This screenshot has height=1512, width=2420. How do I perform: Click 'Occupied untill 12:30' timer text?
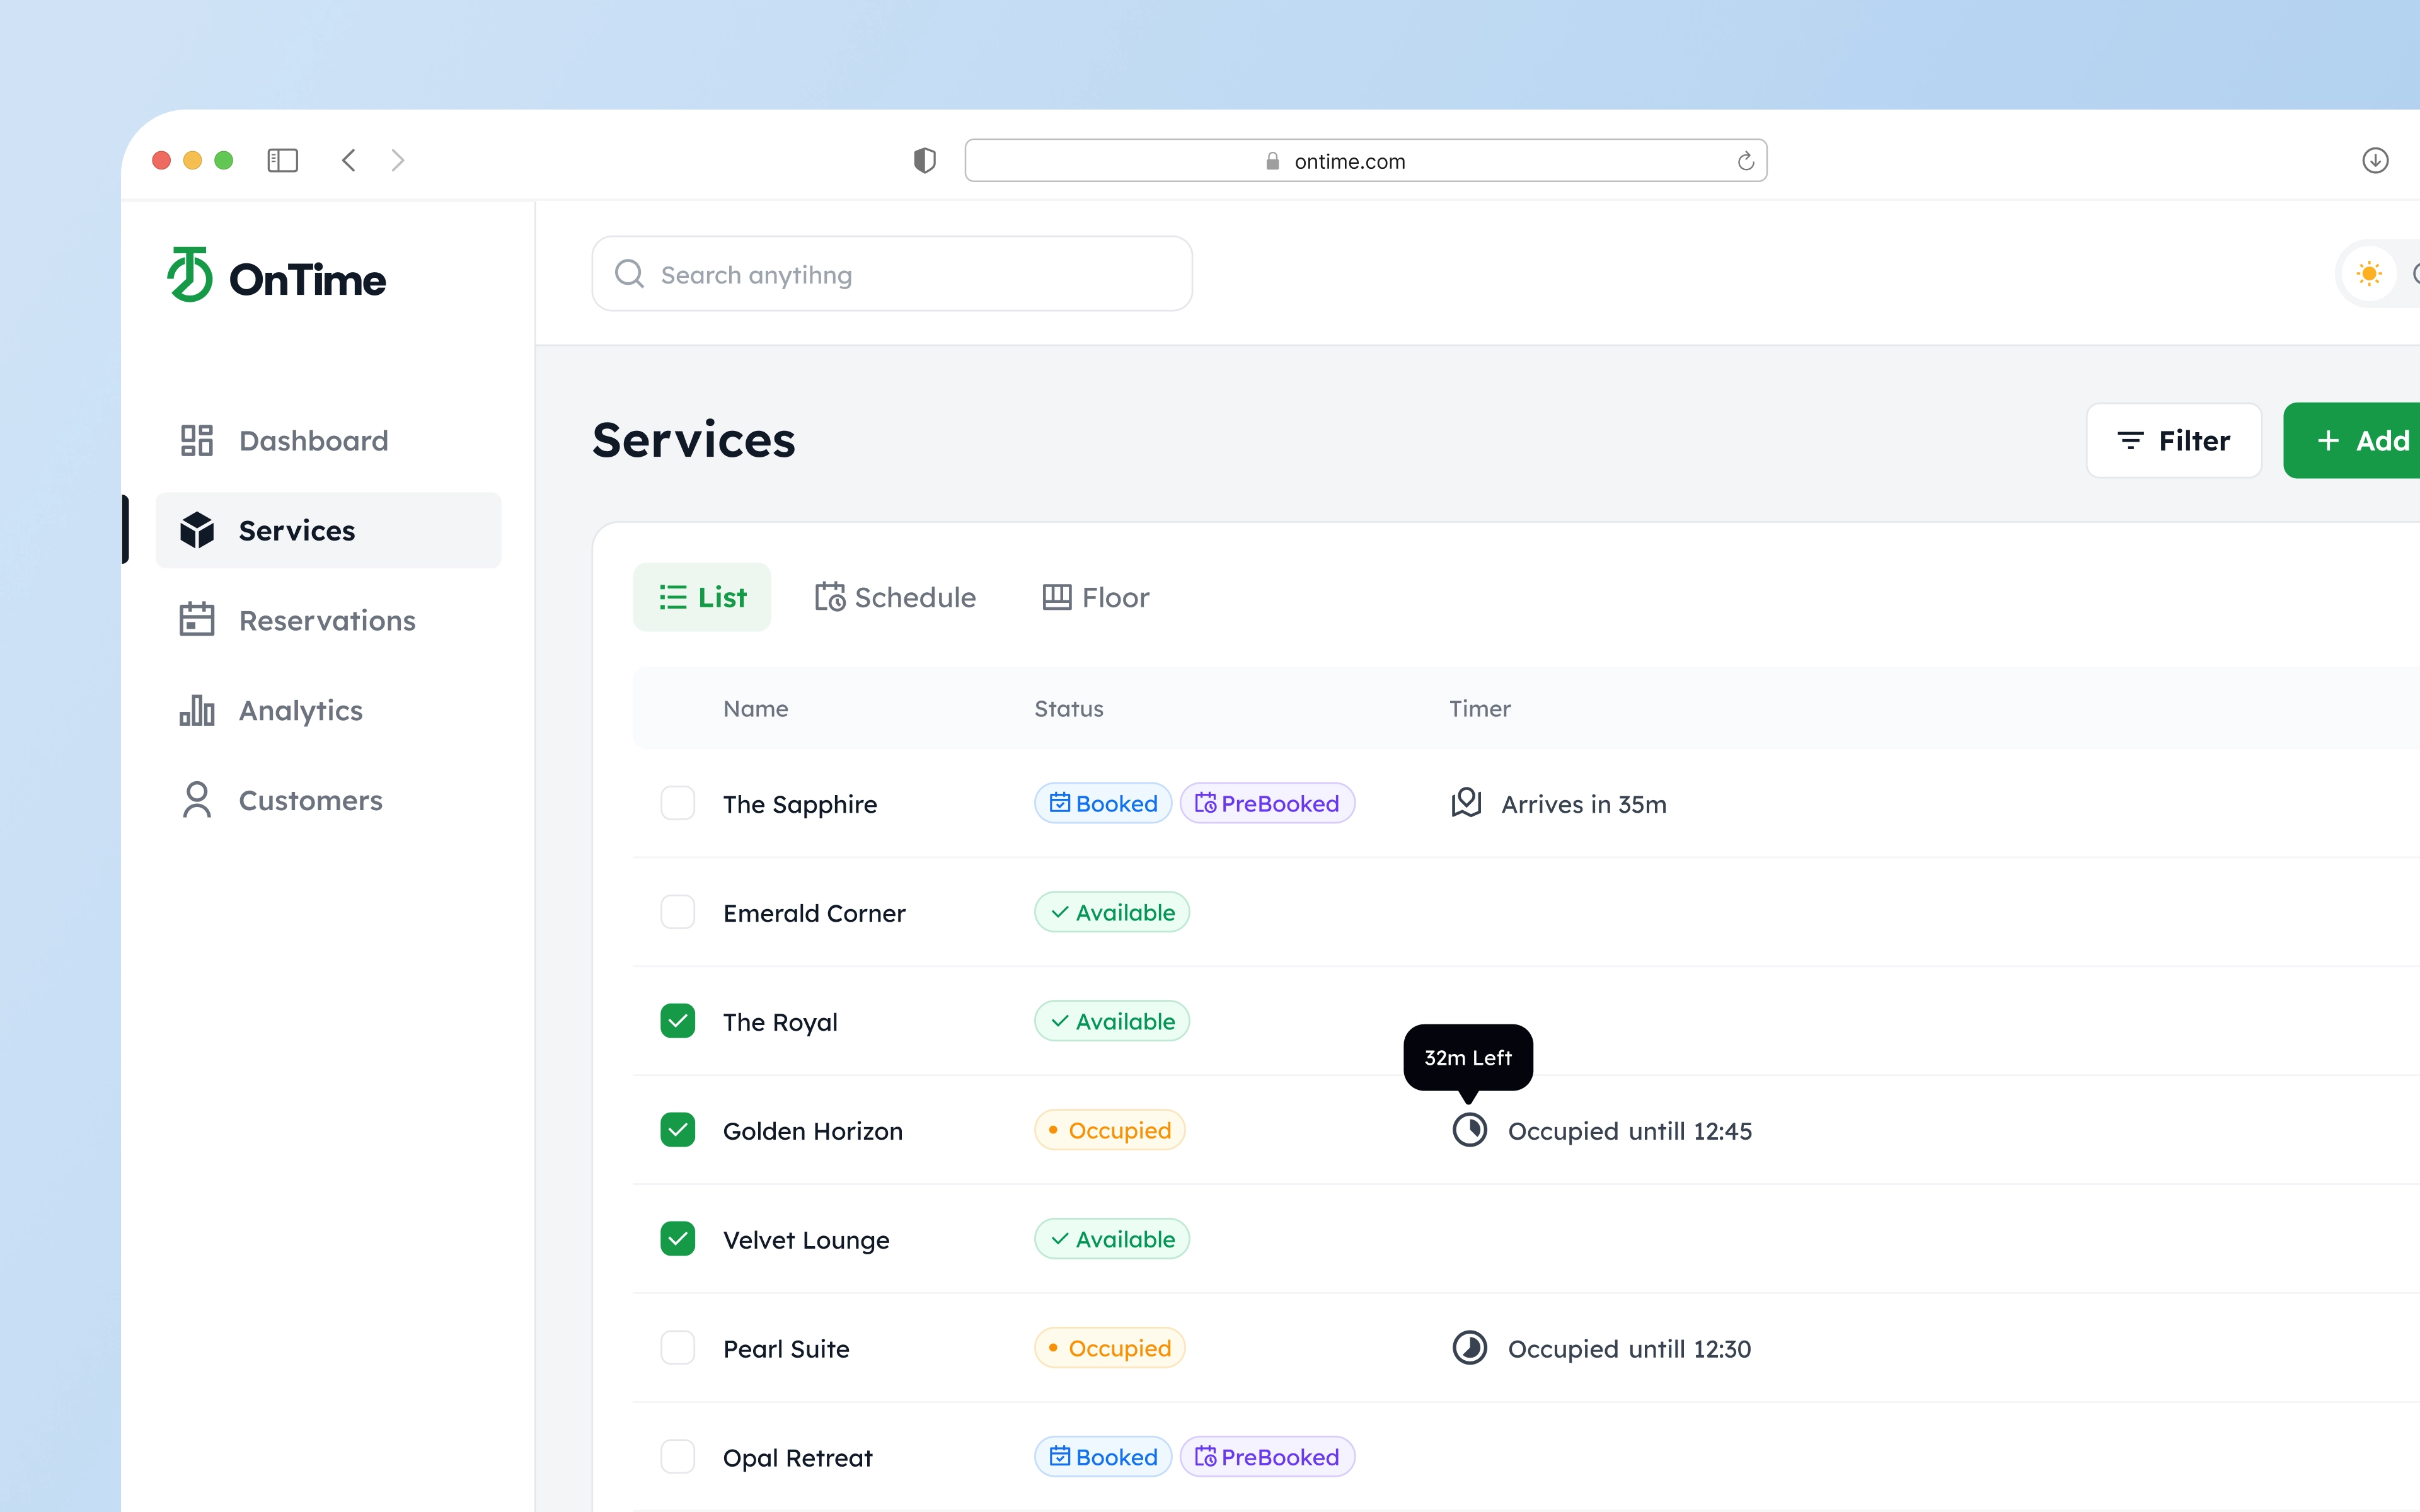tap(1630, 1349)
